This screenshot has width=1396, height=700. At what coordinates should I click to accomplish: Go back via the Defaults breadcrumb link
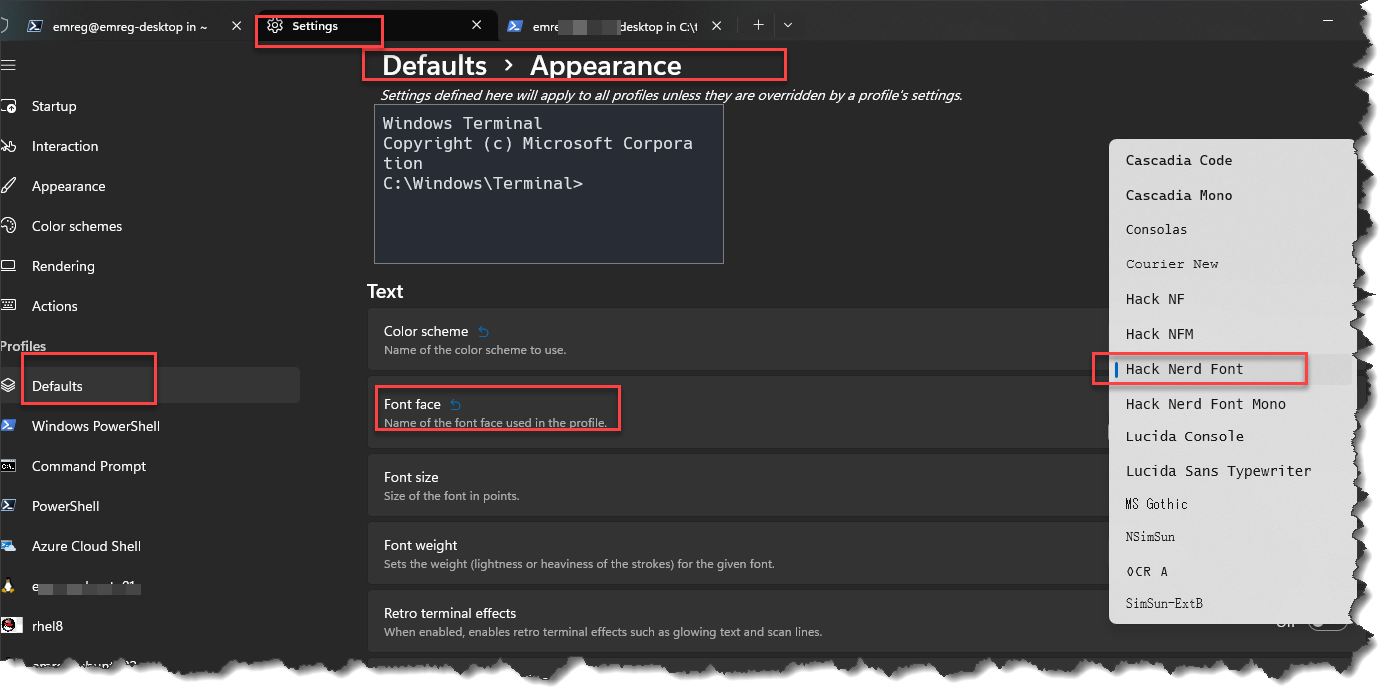(434, 66)
